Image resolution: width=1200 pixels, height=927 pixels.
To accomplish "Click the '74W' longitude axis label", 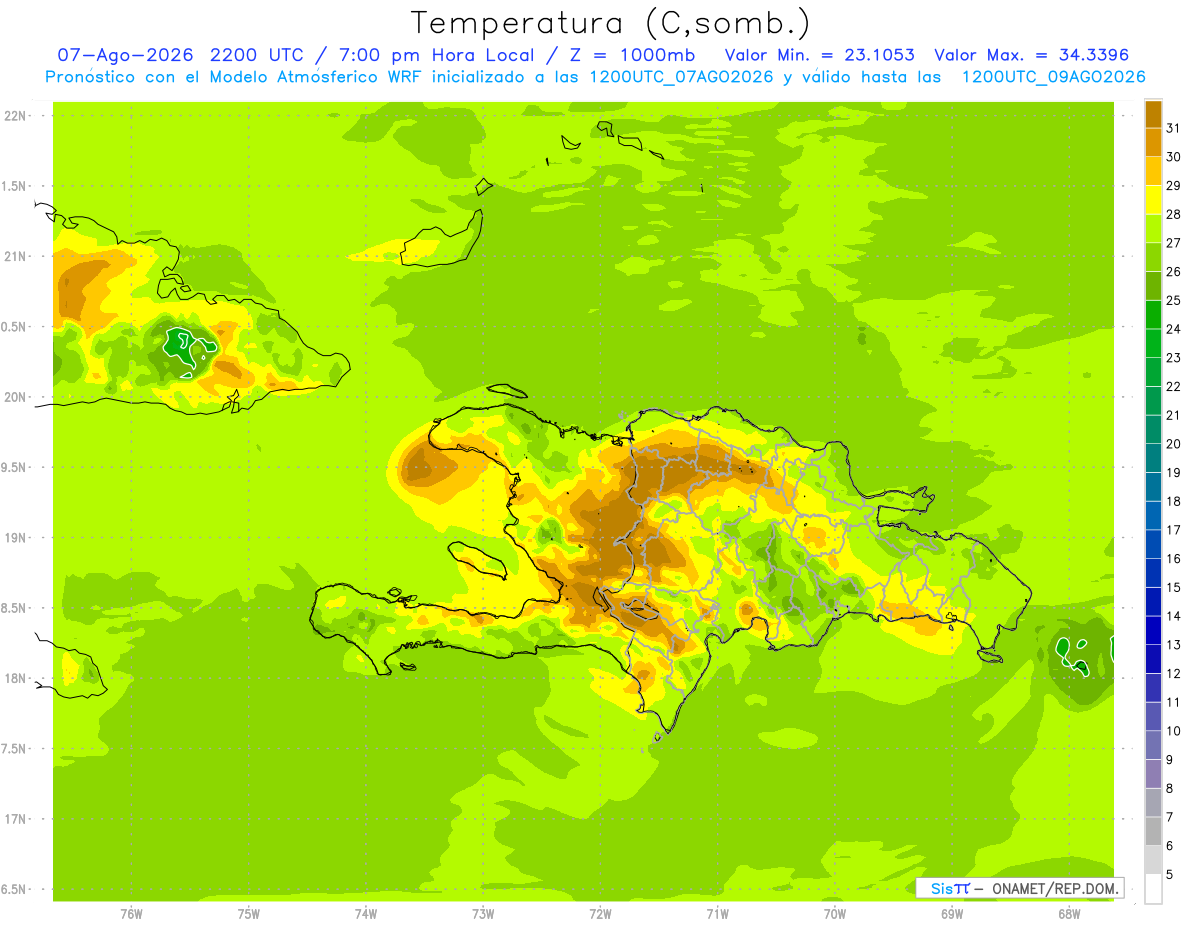I will point(366,914).
